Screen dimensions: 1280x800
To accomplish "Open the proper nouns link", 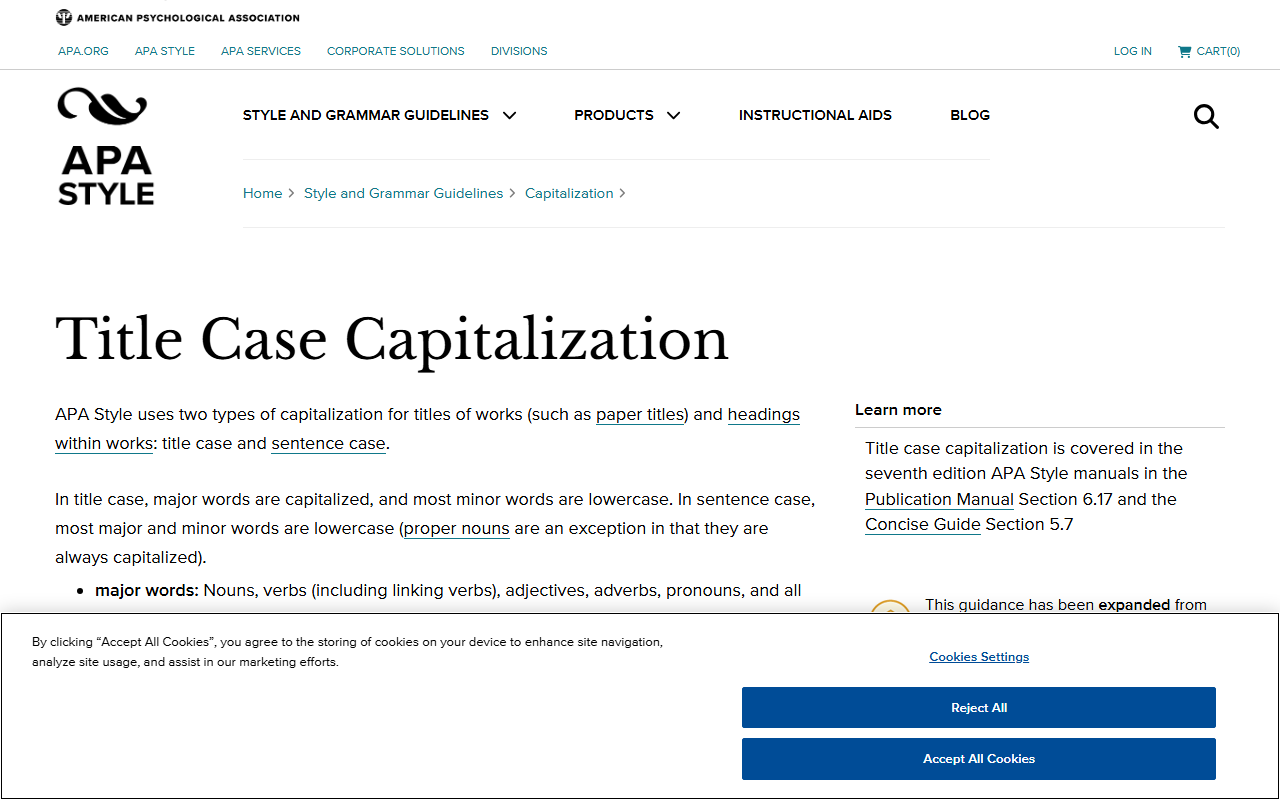I will point(457,528).
